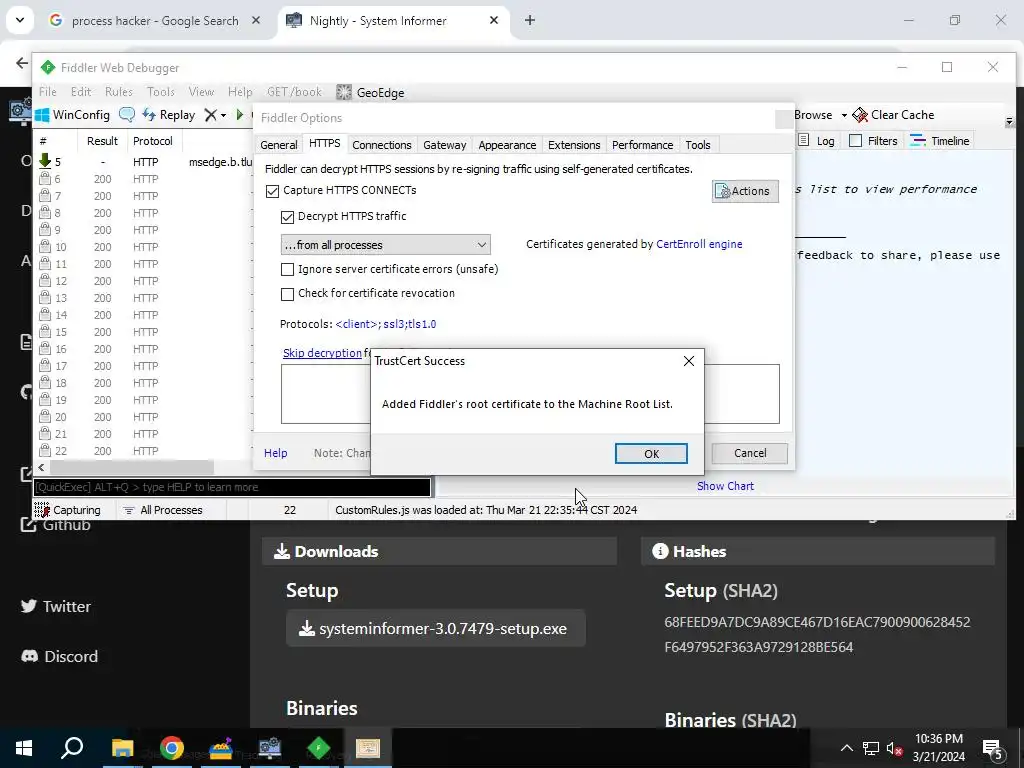Click the Actions button
1024x768 pixels.
click(x=745, y=191)
